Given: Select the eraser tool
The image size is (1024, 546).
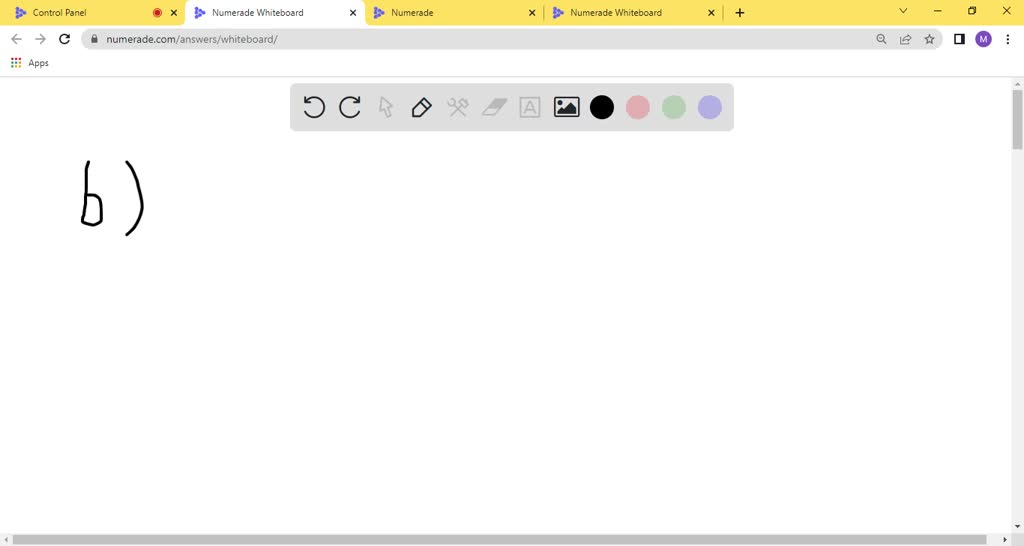Looking at the screenshot, I should [494, 107].
